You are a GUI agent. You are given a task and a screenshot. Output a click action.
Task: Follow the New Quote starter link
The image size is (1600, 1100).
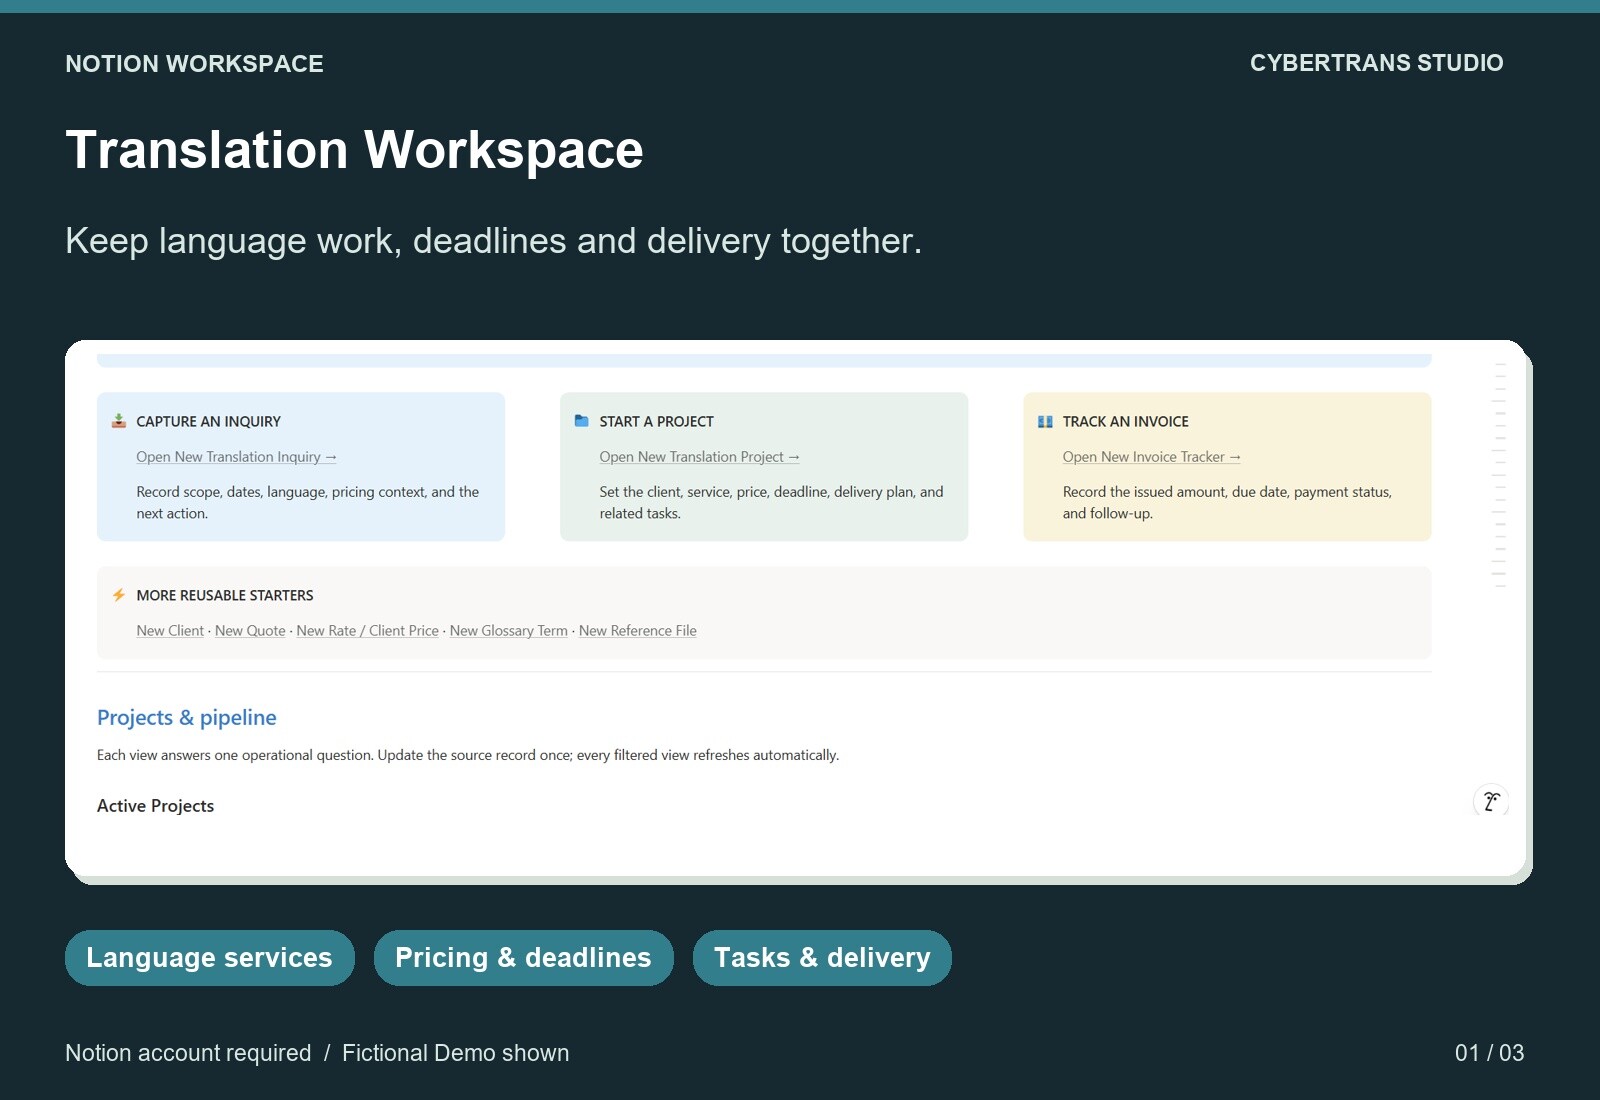pos(250,631)
